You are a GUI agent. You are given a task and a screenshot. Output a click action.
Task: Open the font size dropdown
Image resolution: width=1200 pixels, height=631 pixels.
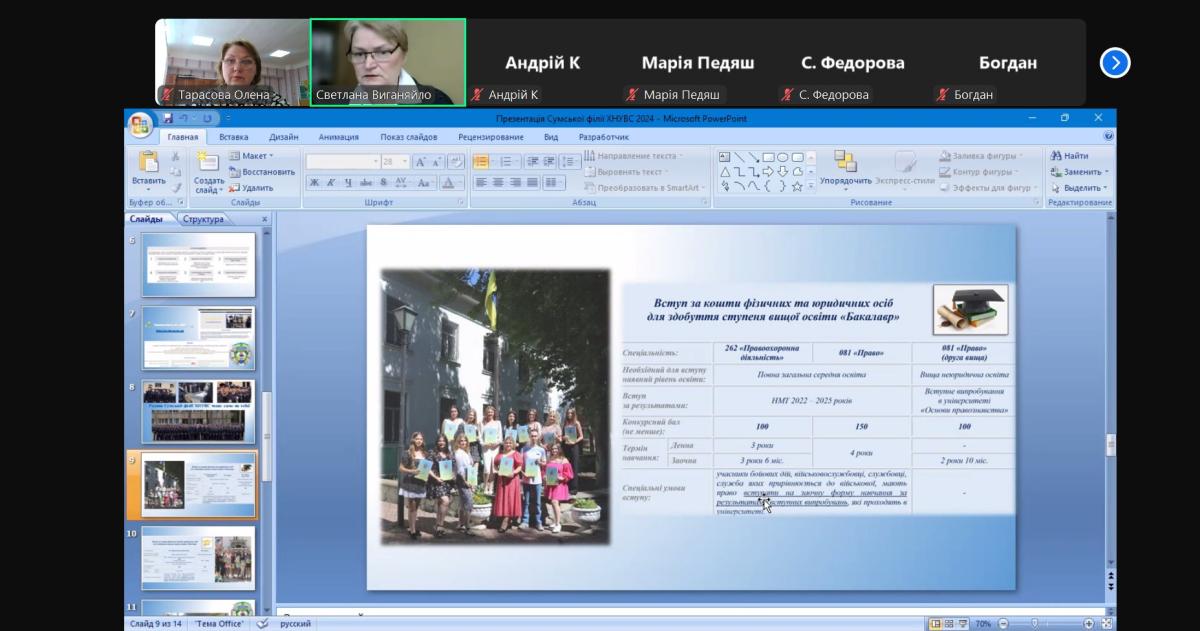[404, 161]
